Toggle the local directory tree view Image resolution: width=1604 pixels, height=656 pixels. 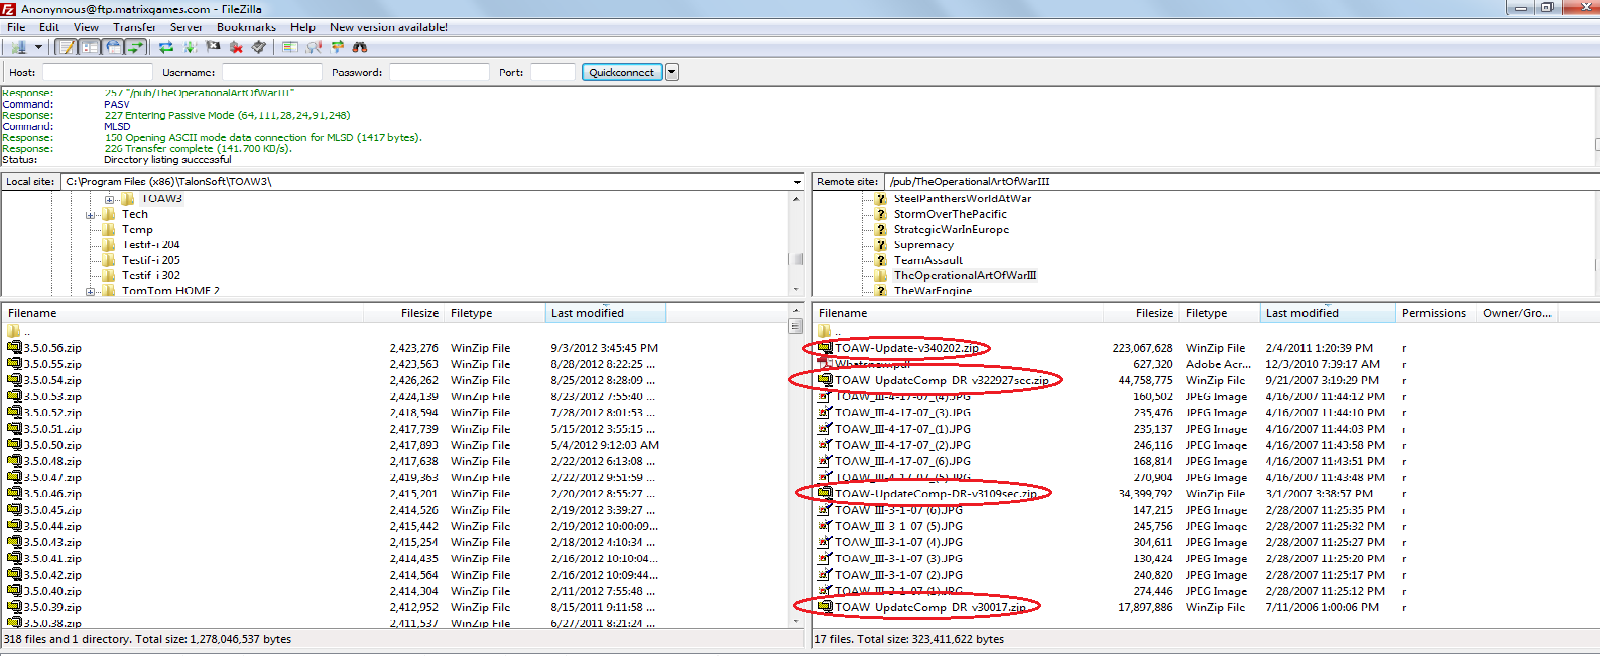[x=90, y=47]
